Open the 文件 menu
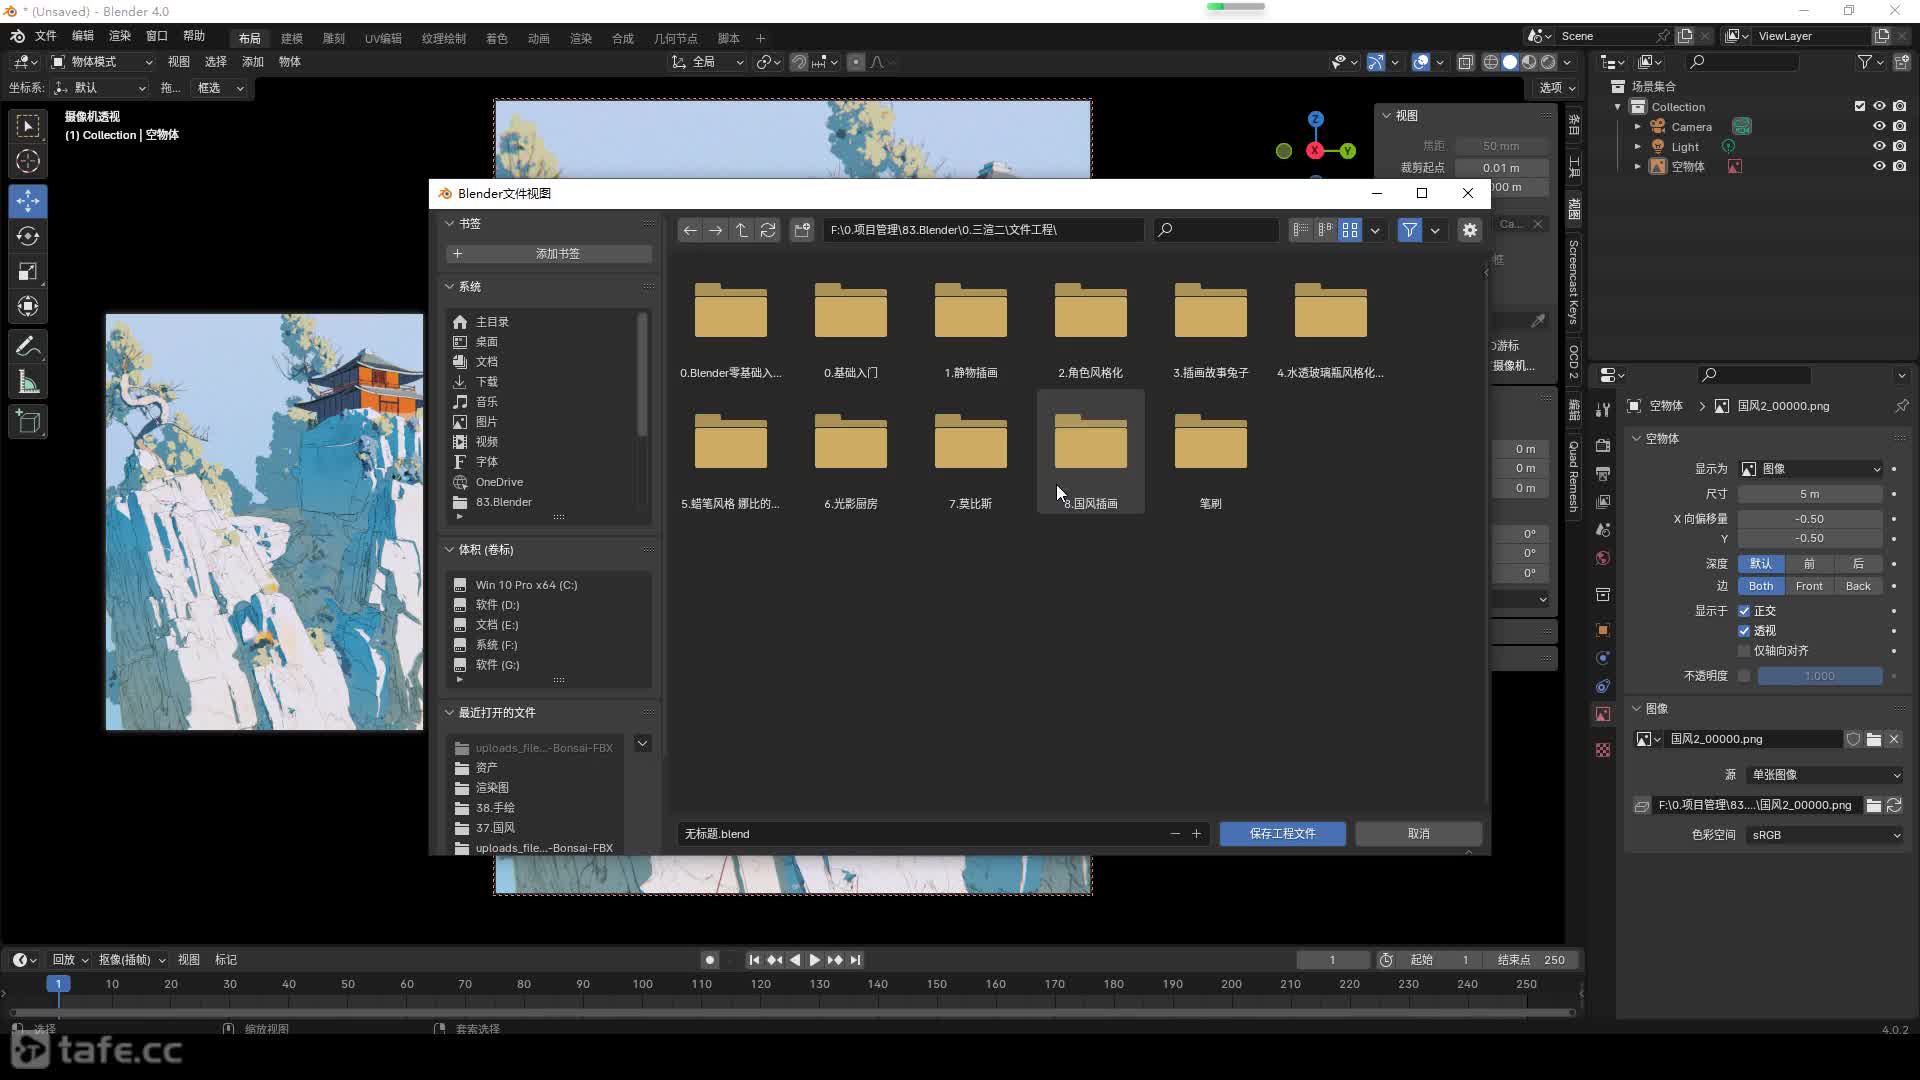1920x1080 pixels. (x=46, y=36)
